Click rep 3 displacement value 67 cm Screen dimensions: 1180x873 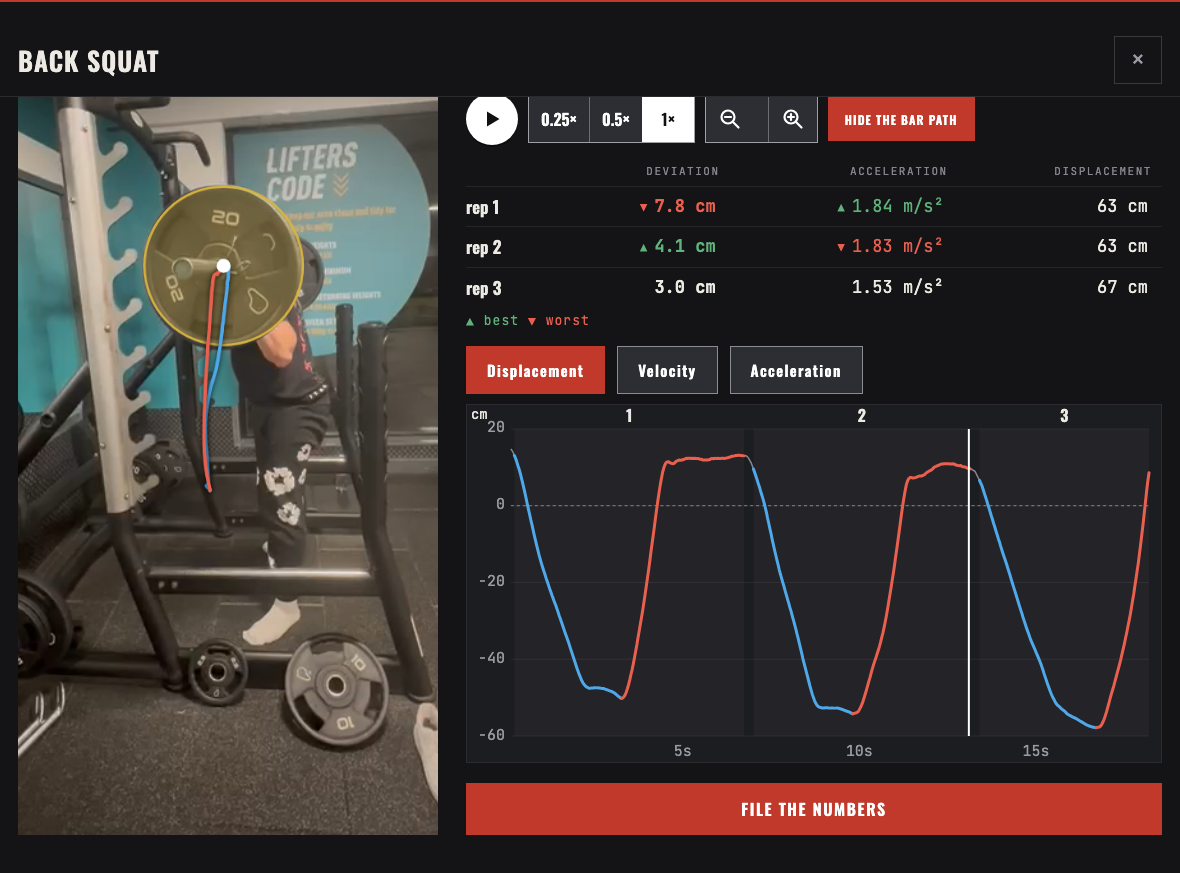(1122, 287)
